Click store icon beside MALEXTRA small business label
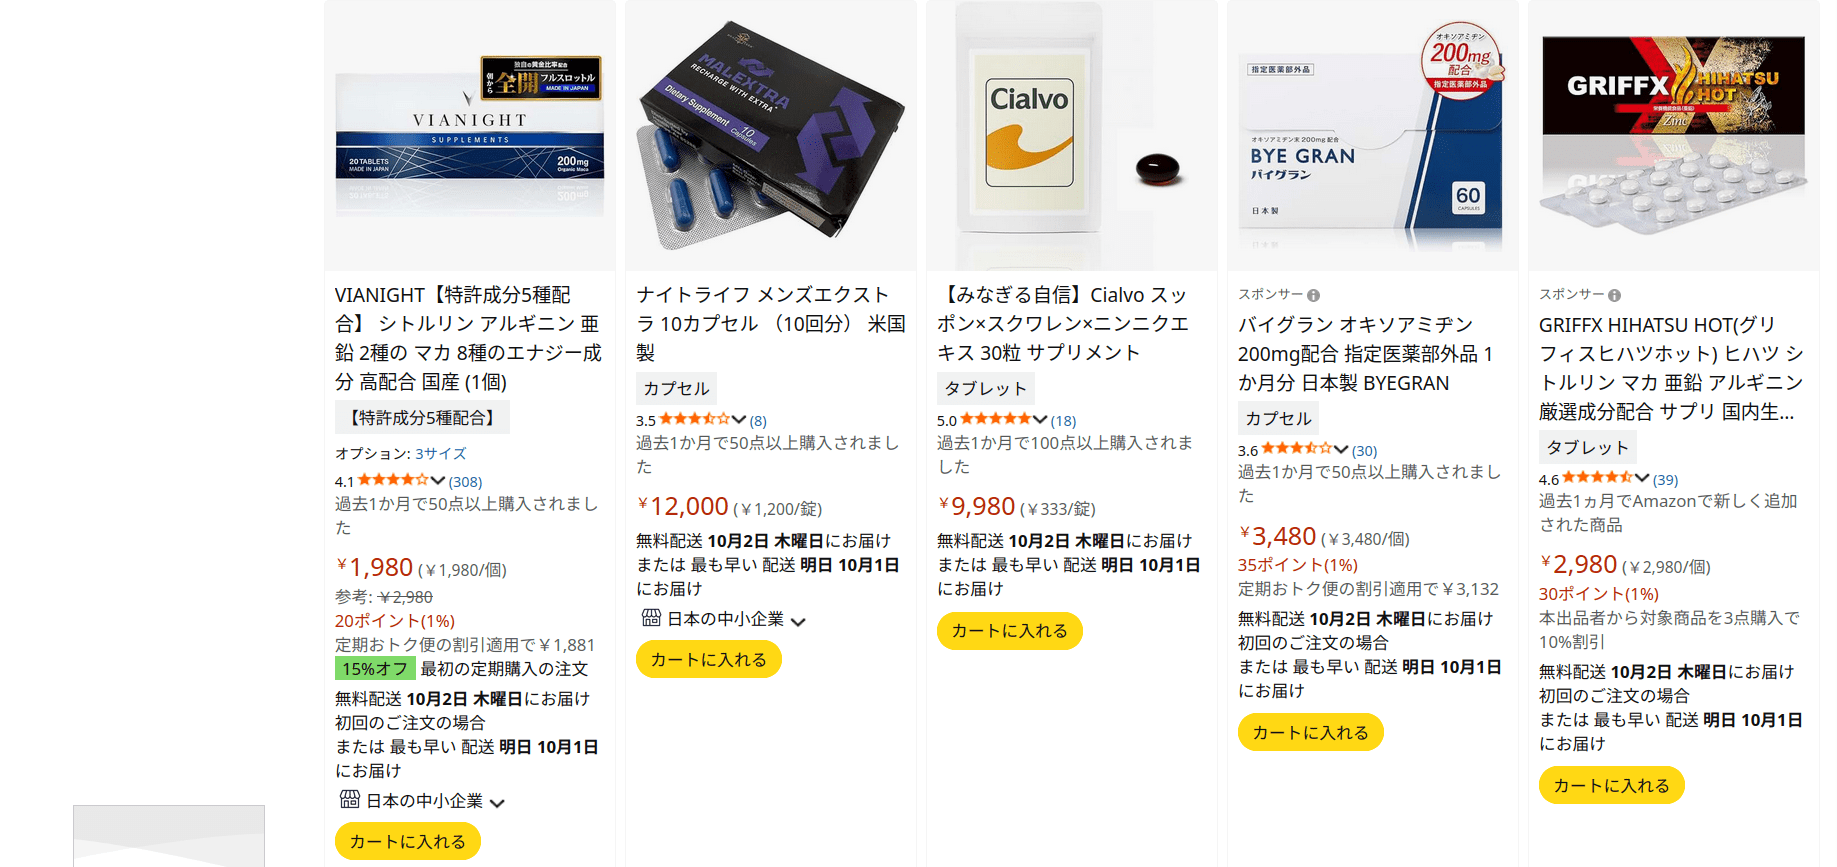This screenshot has height=867, width=1837. pyautogui.click(x=650, y=618)
